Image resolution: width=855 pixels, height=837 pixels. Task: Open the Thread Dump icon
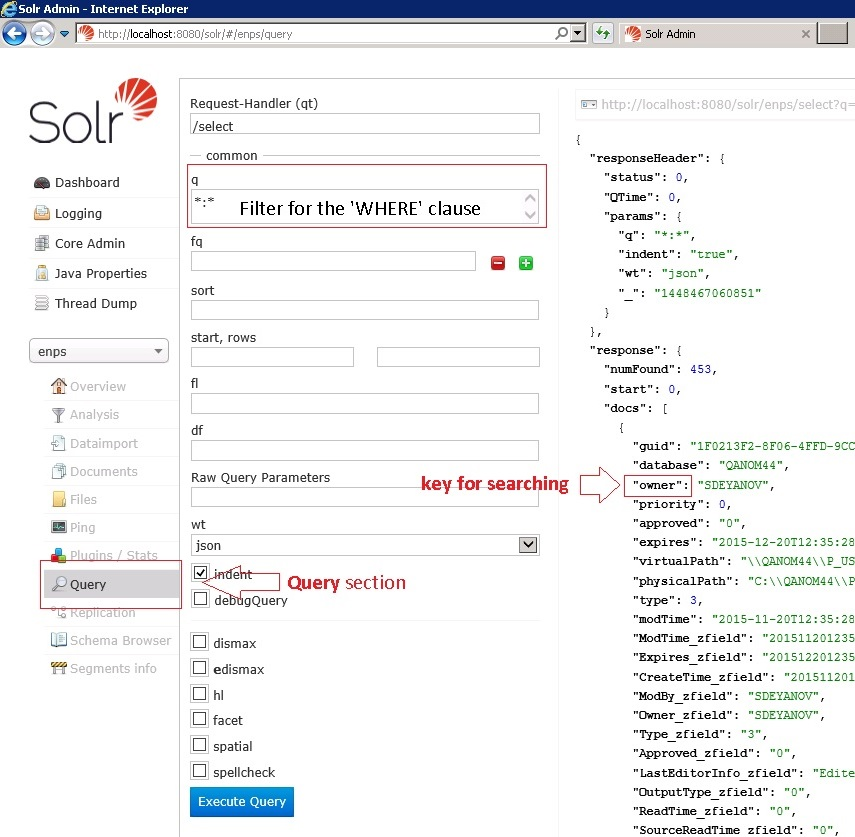(42, 303)
